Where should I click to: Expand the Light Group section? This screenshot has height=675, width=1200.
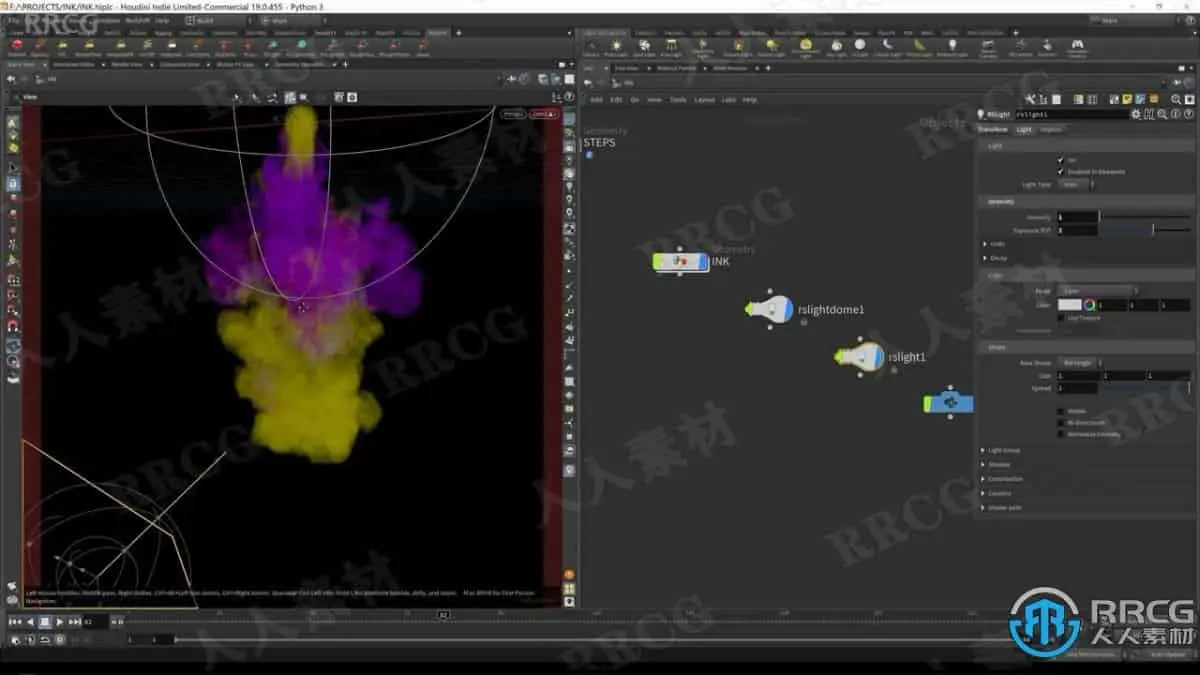pos(1003,450)
